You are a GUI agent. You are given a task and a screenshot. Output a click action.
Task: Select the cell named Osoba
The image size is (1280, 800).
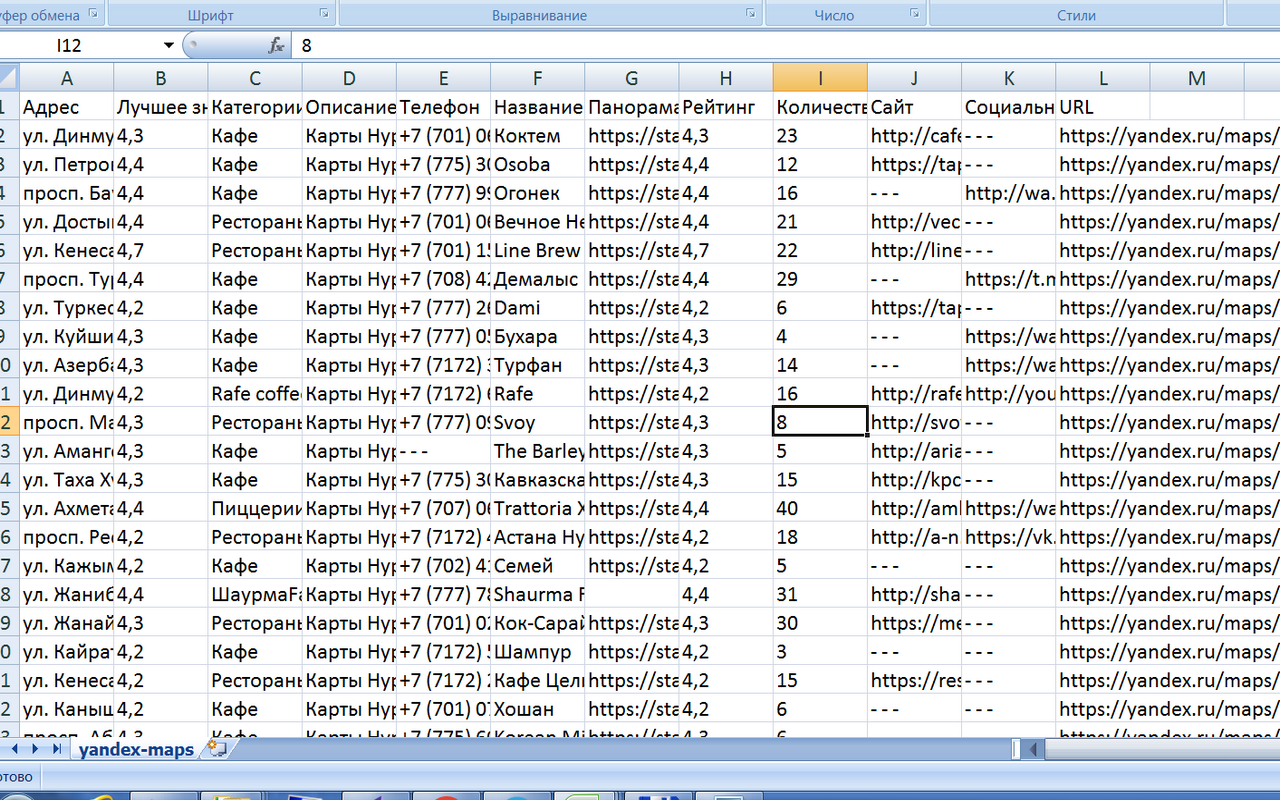[537, 164]
